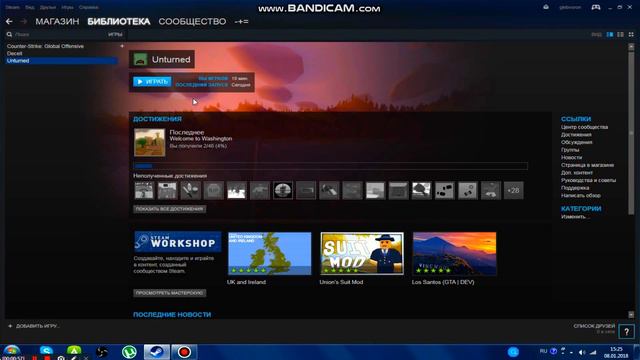Viewport: 640px width, 360px height.
Task: Click the scroll down arrow of content scrollbar
Action: [x=631, y=314]
